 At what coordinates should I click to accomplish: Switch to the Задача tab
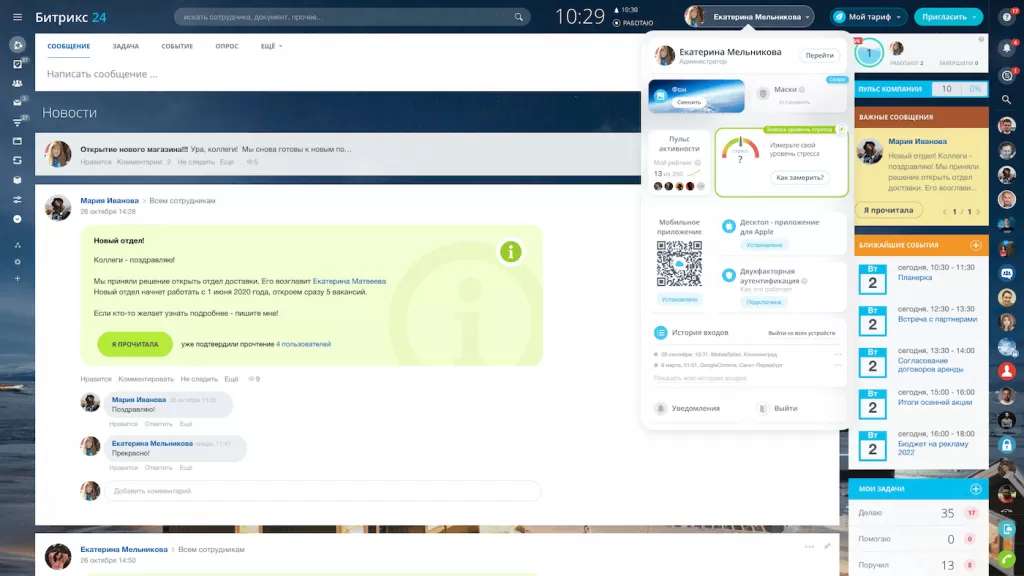(x=125, y=46)
